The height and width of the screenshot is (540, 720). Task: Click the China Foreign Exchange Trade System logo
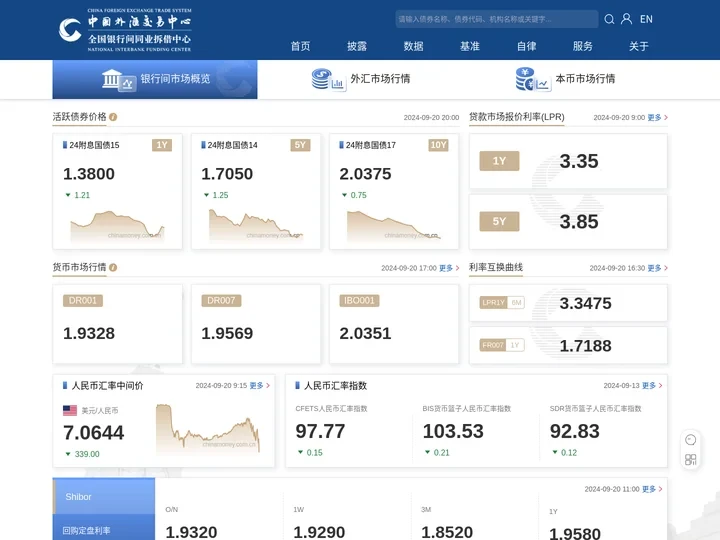coord(125,30)
